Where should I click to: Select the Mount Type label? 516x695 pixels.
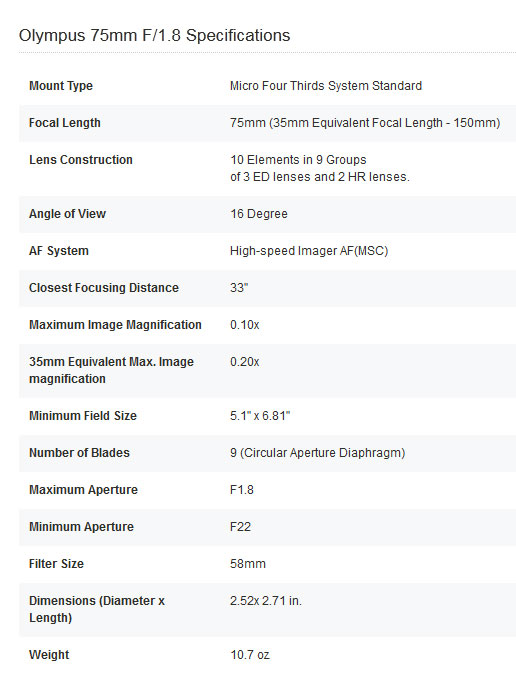[x=61, y=86]
